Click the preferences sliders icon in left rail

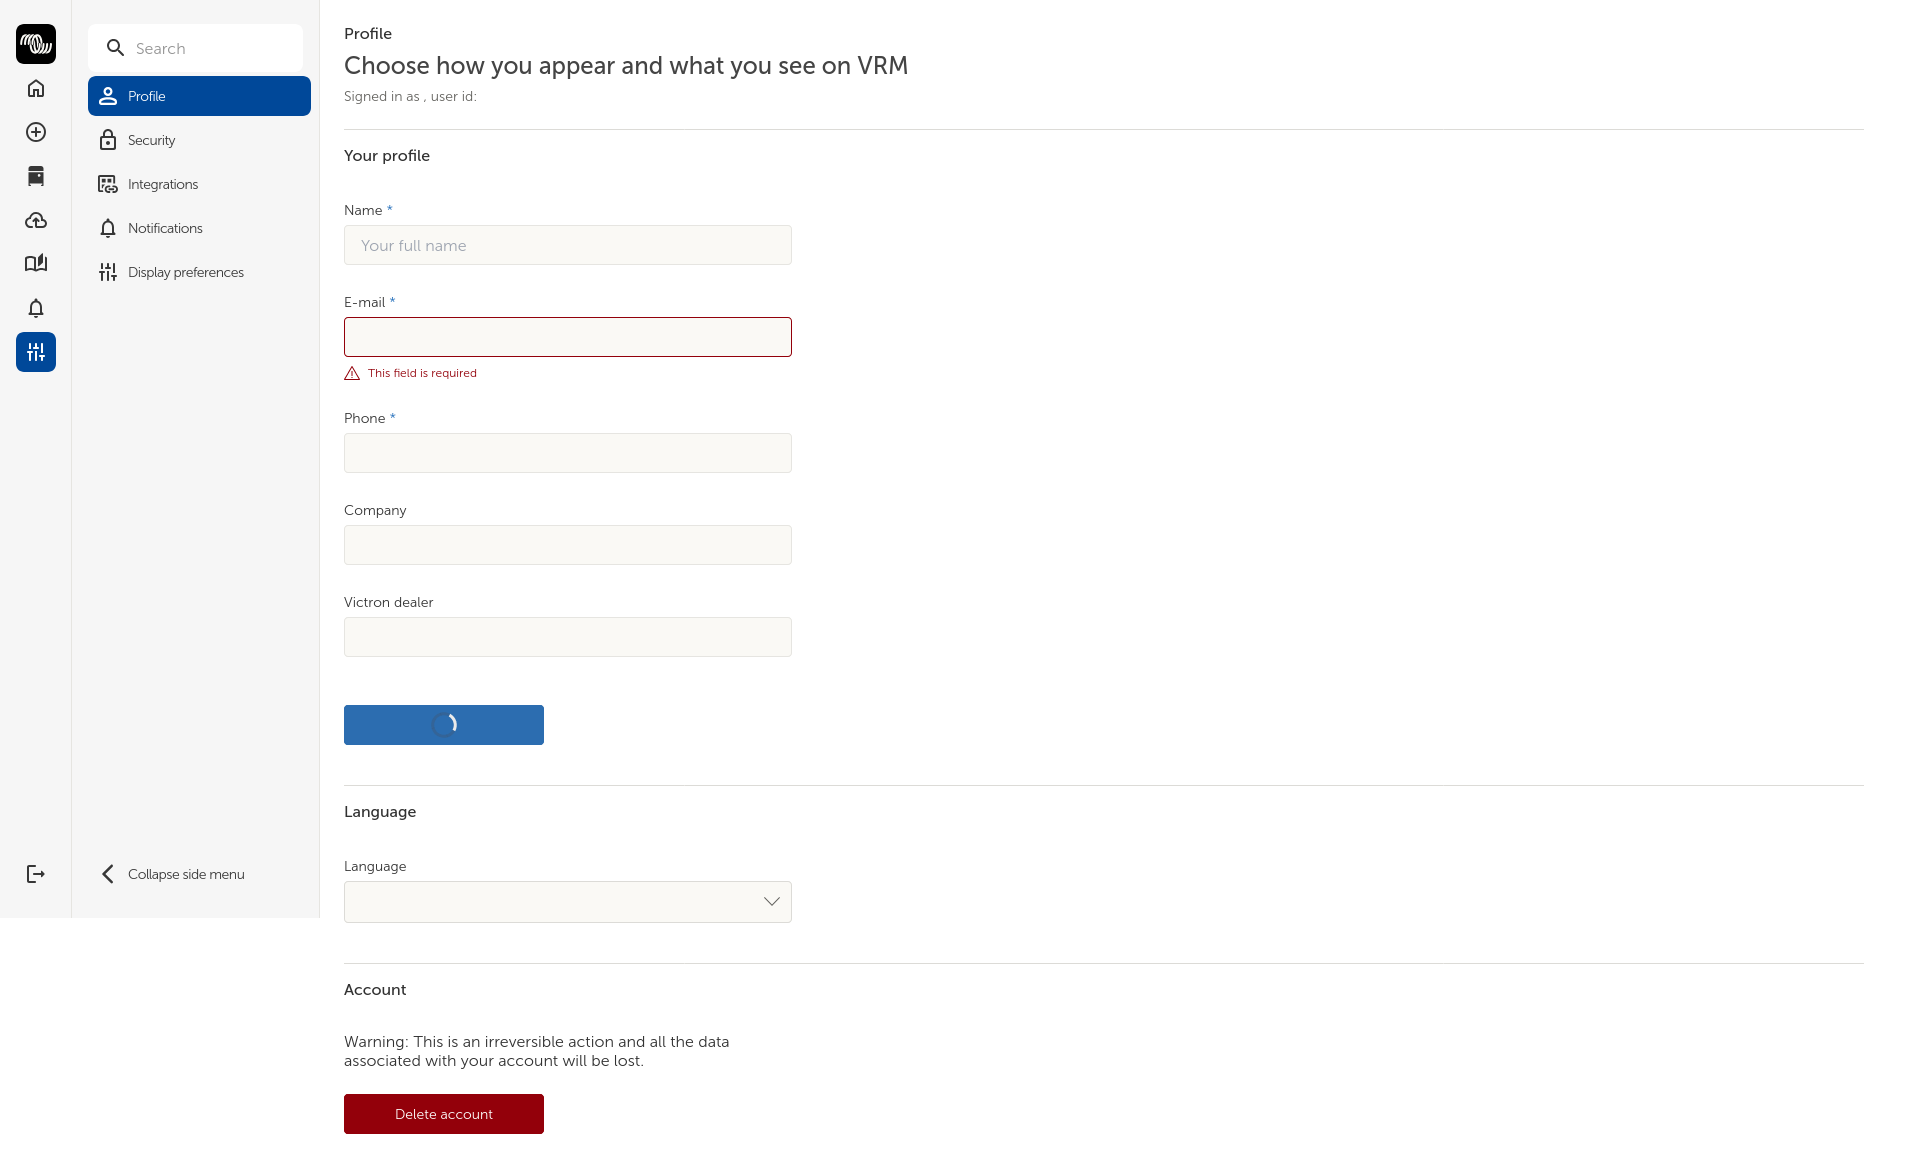(36, 352)
